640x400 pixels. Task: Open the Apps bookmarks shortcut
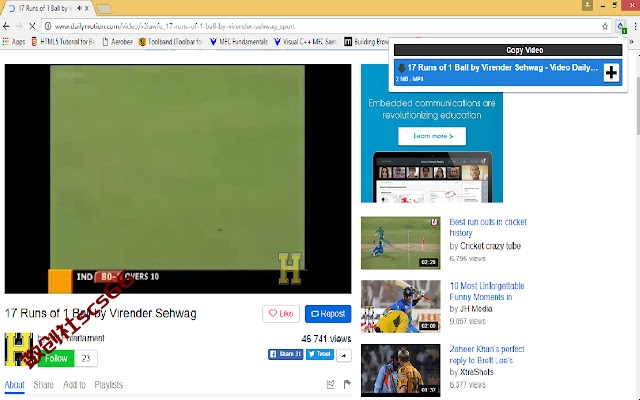14,42
